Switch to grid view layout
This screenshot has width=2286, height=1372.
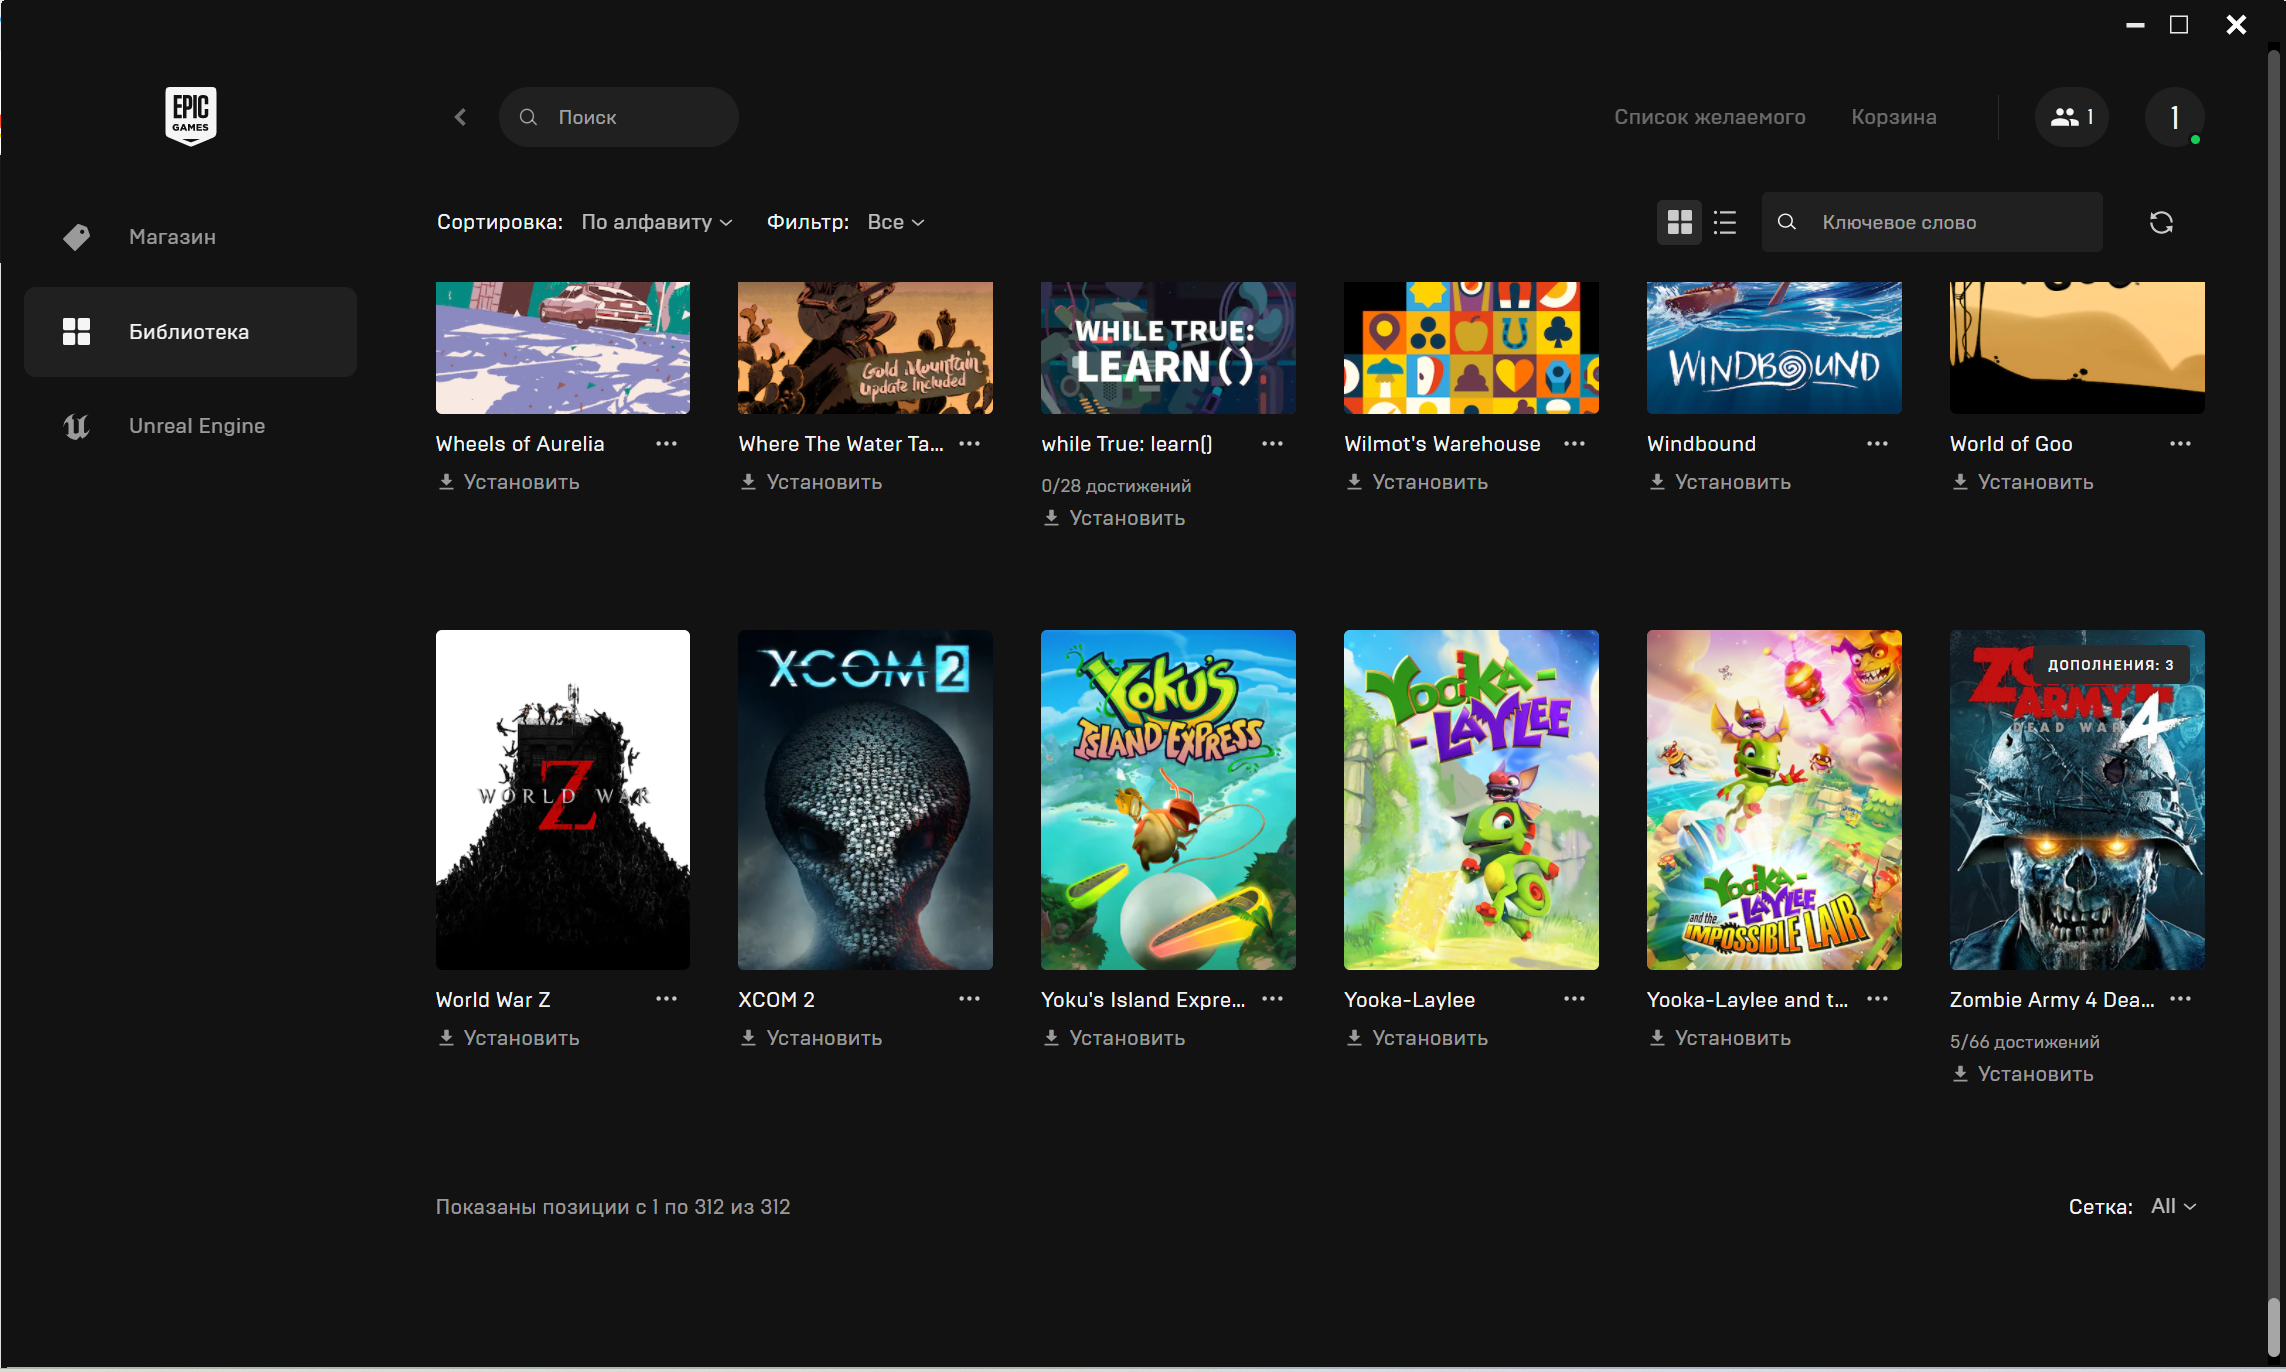point(1679,222)
